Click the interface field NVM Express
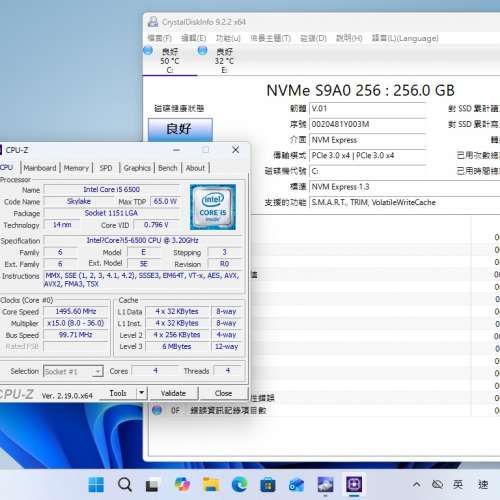The image size is (500, 500). click(367, 140)
